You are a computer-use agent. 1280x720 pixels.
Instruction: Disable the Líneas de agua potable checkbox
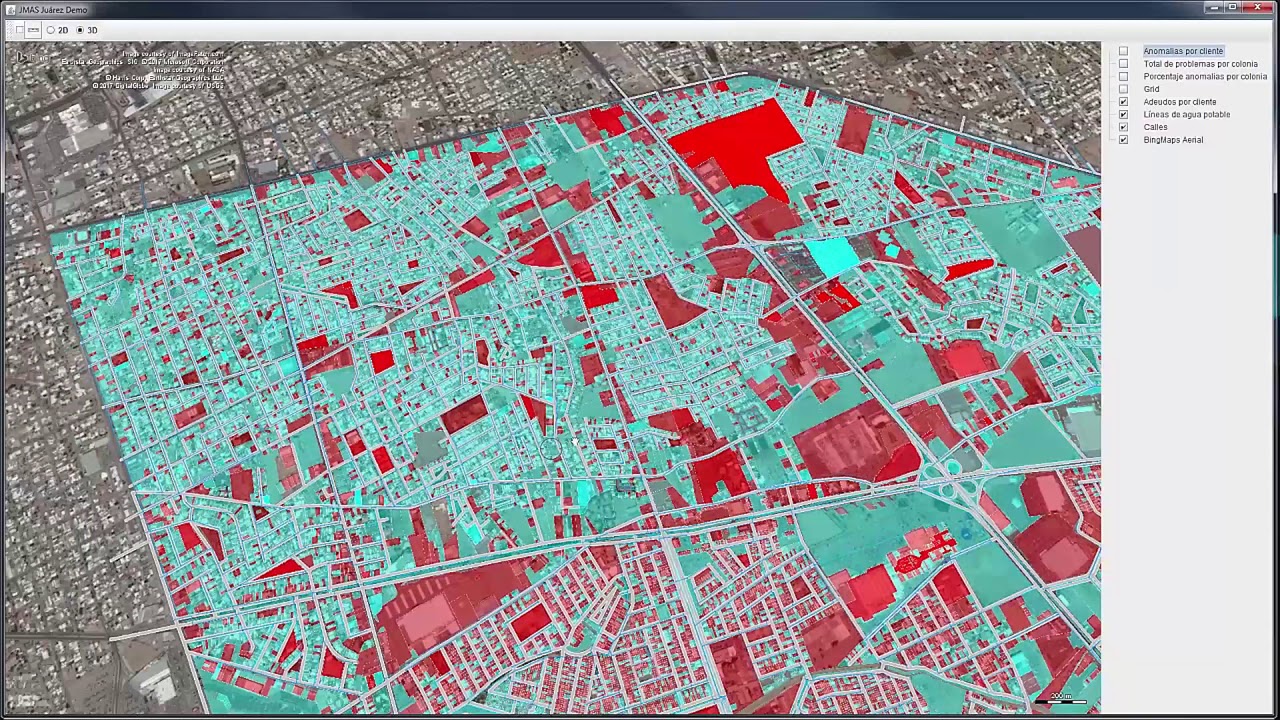coord(1123,114)
